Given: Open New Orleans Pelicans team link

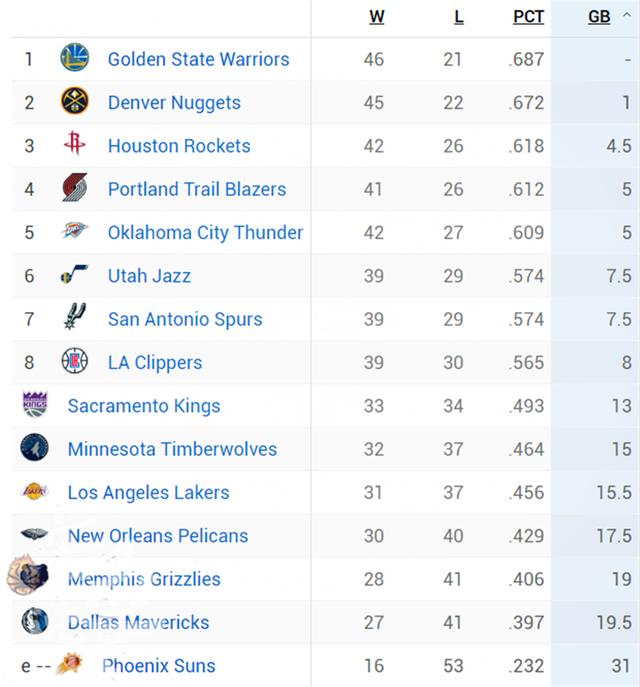Looking at the screenshot, I should pyautogui.click(x=158, y=536).
